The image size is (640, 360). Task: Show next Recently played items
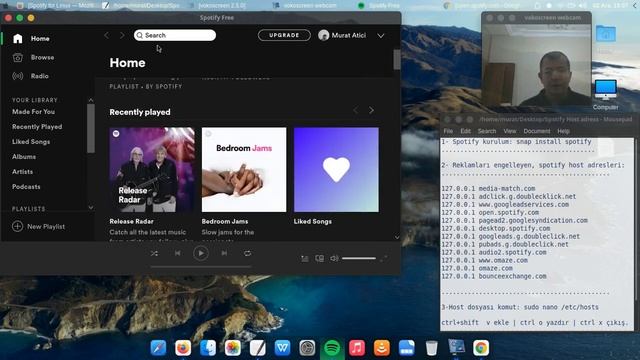371,110
